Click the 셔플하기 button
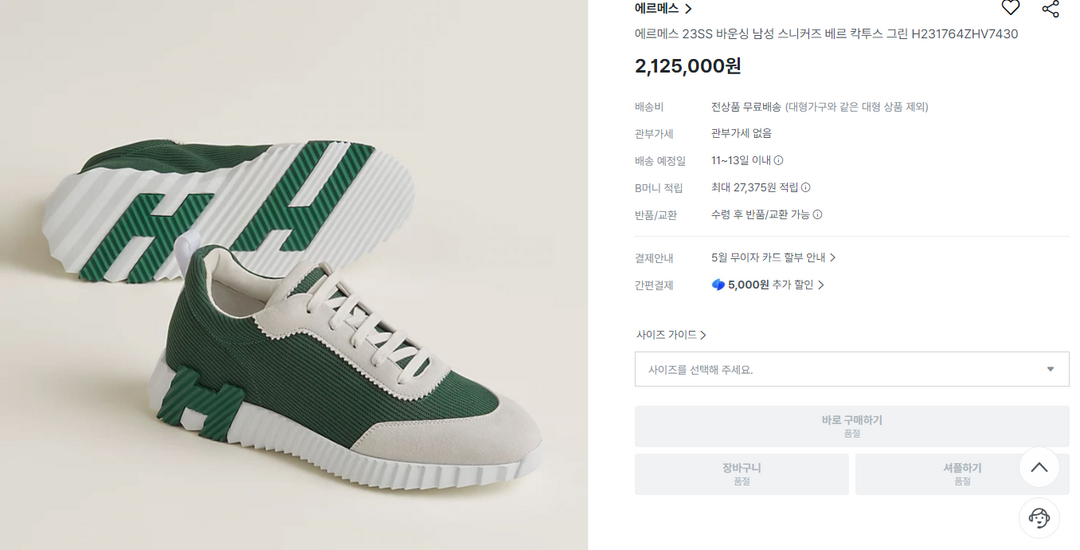 [961, 474]
